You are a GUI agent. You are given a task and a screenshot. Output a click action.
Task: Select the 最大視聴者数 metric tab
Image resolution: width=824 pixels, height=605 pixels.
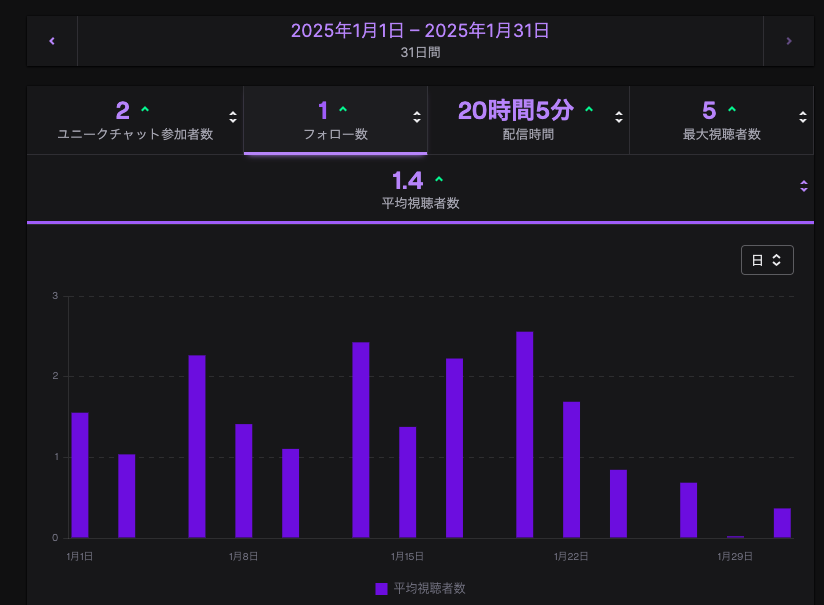[721, 120]
